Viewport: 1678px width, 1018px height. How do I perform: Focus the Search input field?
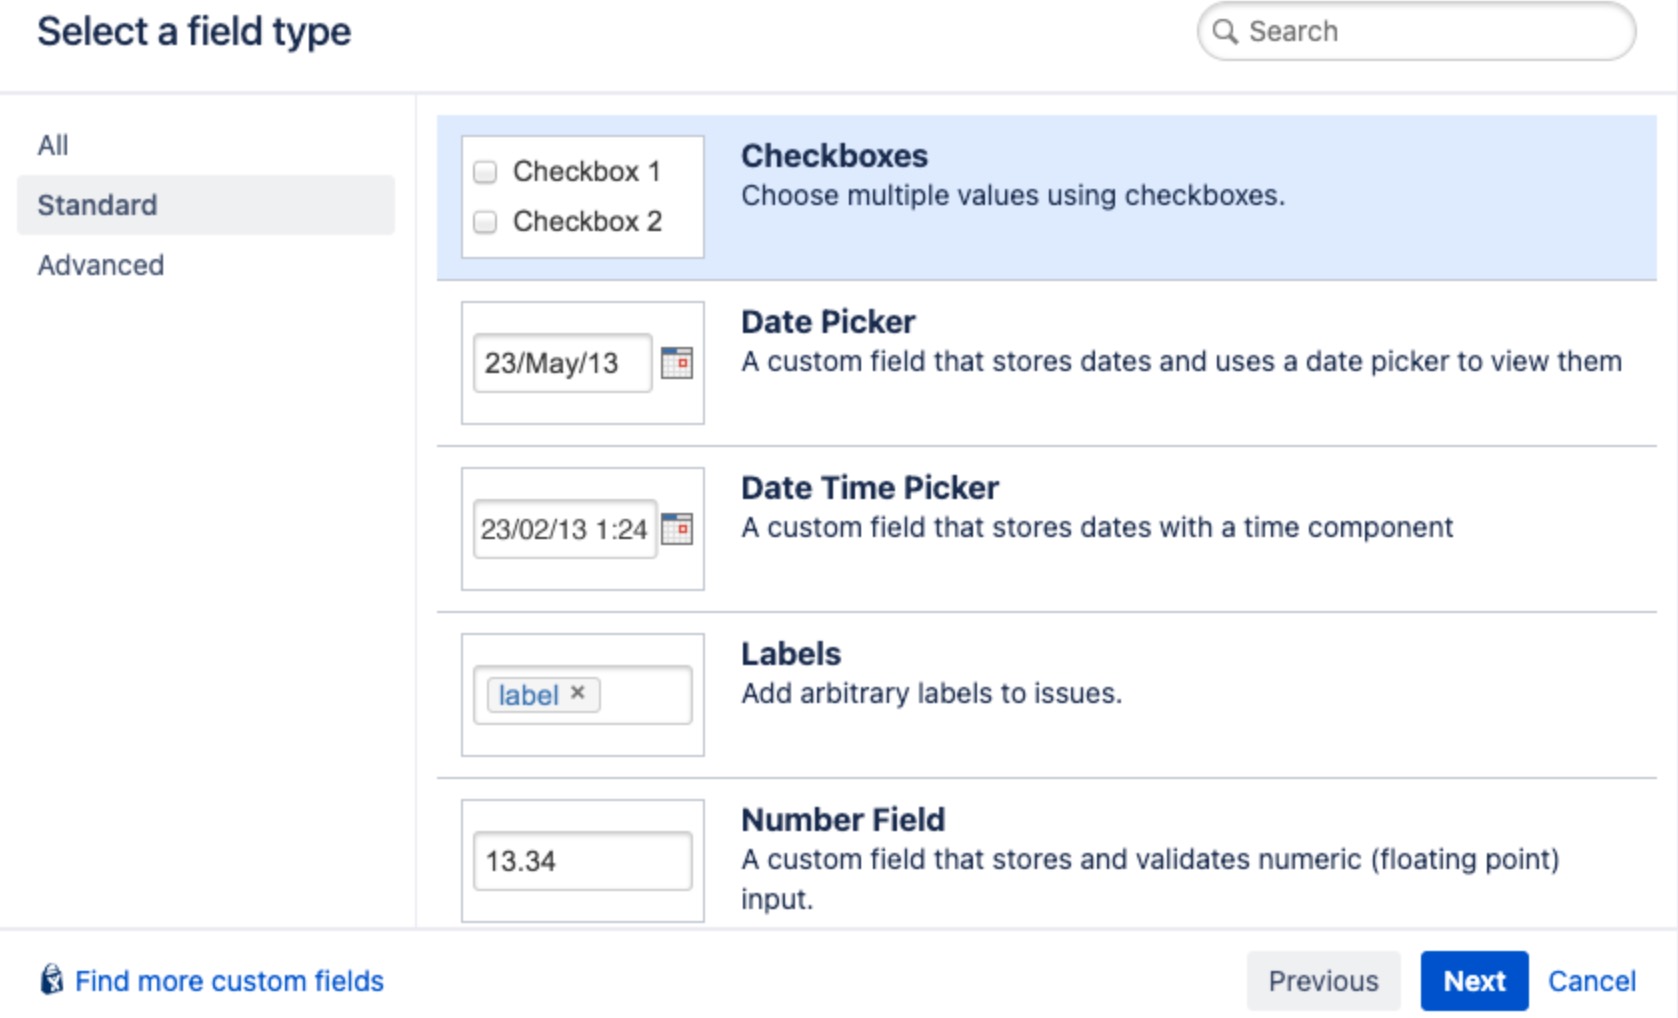1416,31
